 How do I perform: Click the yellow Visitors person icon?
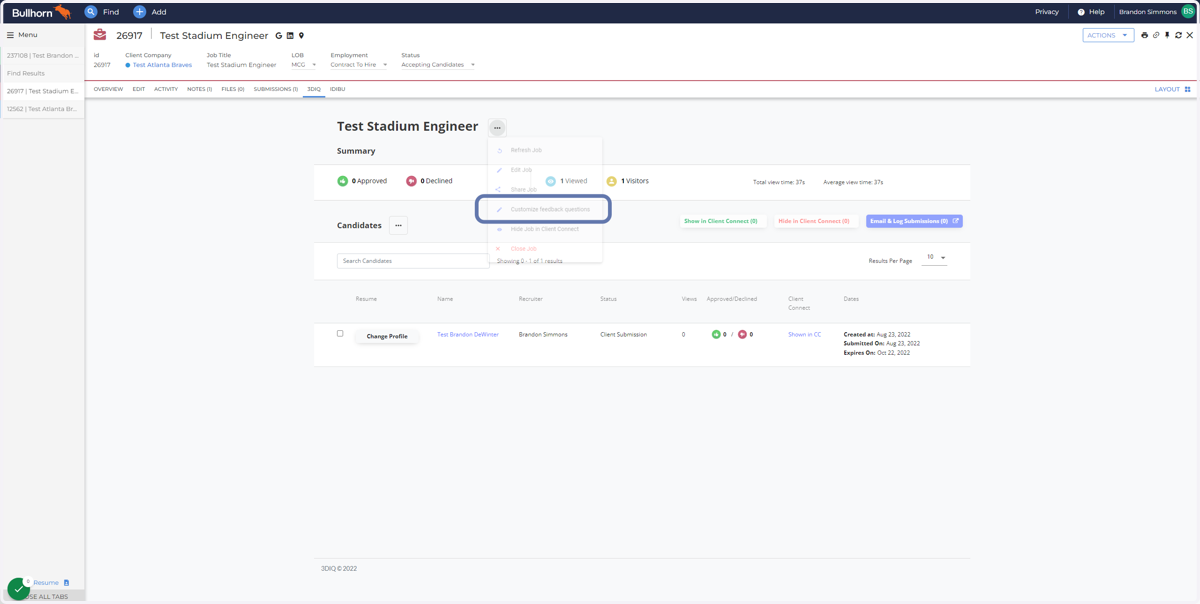point(612,181)
